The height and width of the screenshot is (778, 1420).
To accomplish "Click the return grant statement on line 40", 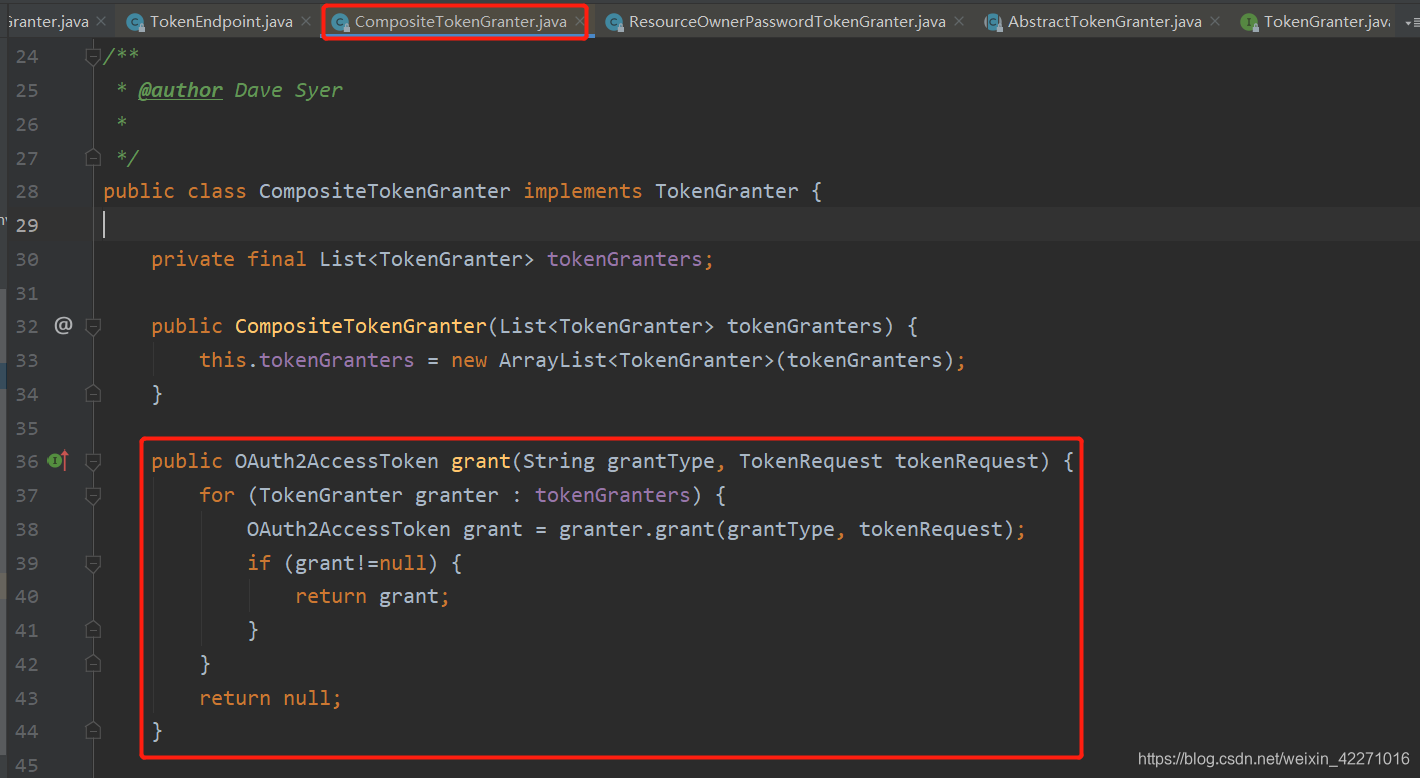I will click(x=372, y=596).
